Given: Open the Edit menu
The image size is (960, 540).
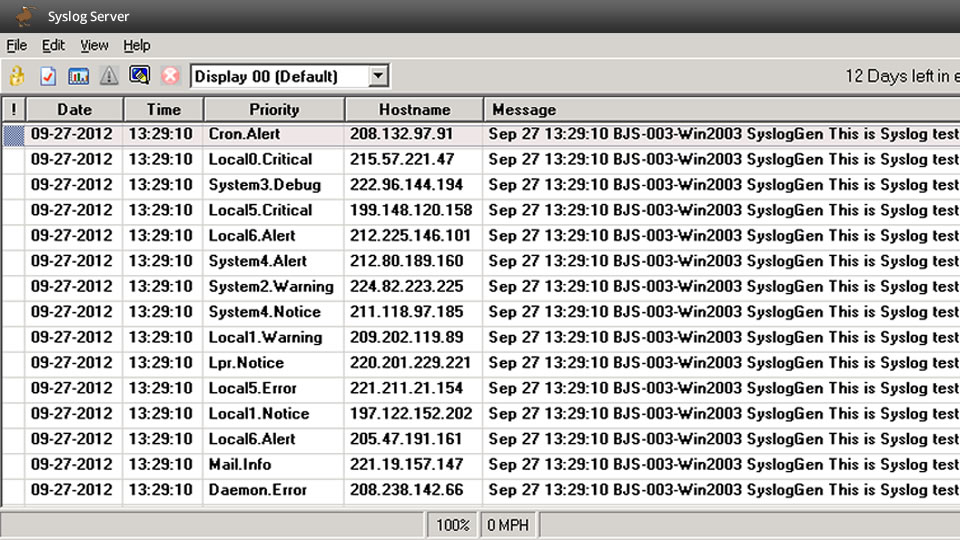Looking at the screenshot, I should point(53,45).
